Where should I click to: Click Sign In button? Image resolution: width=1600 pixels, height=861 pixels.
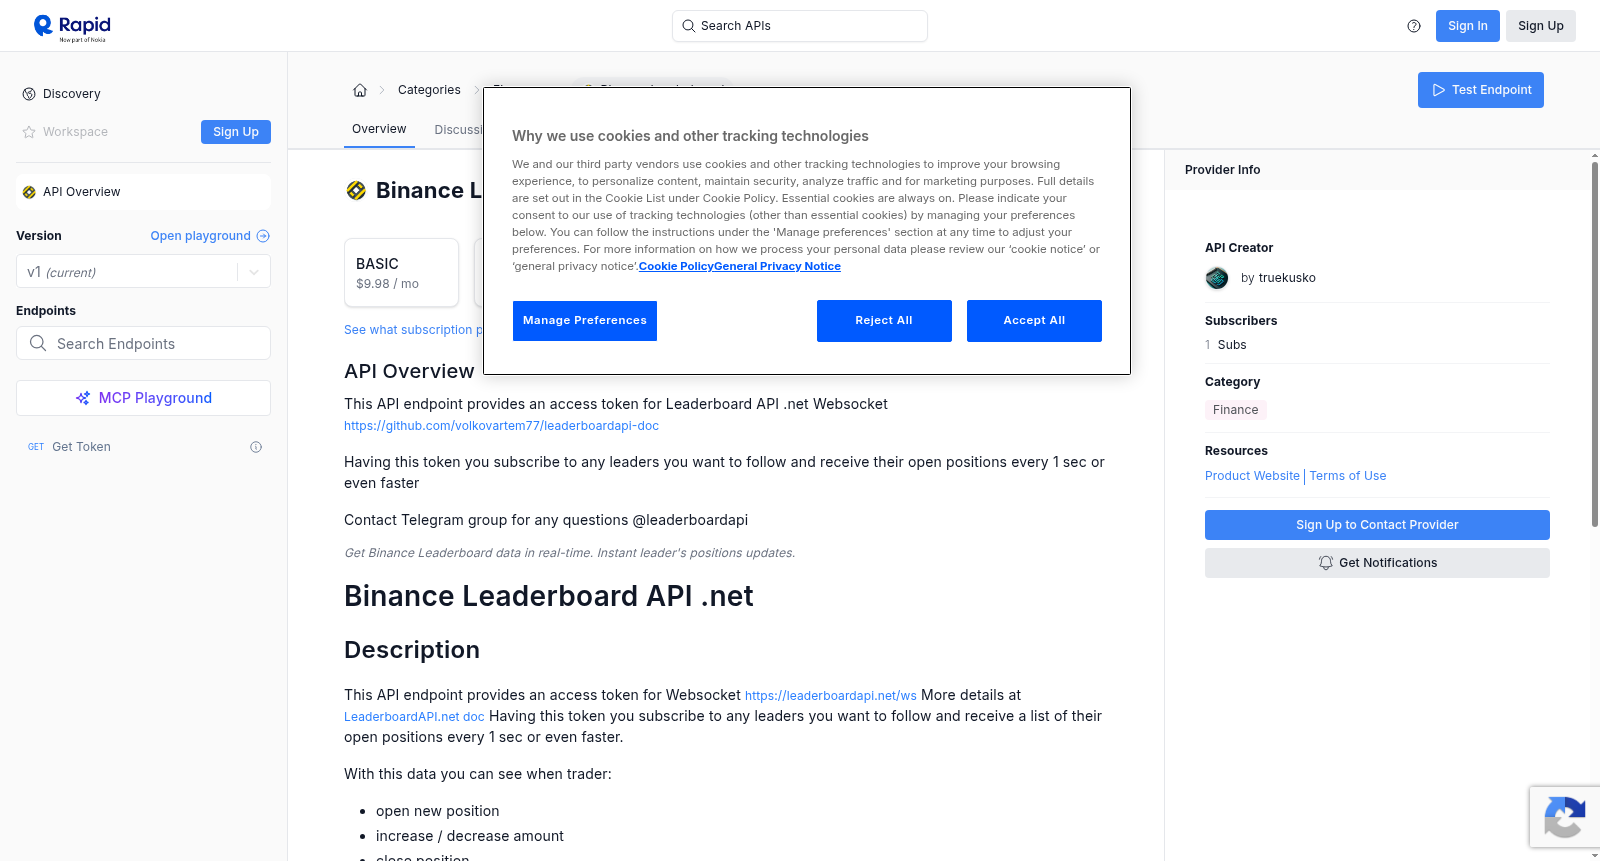click(1467, 26)
